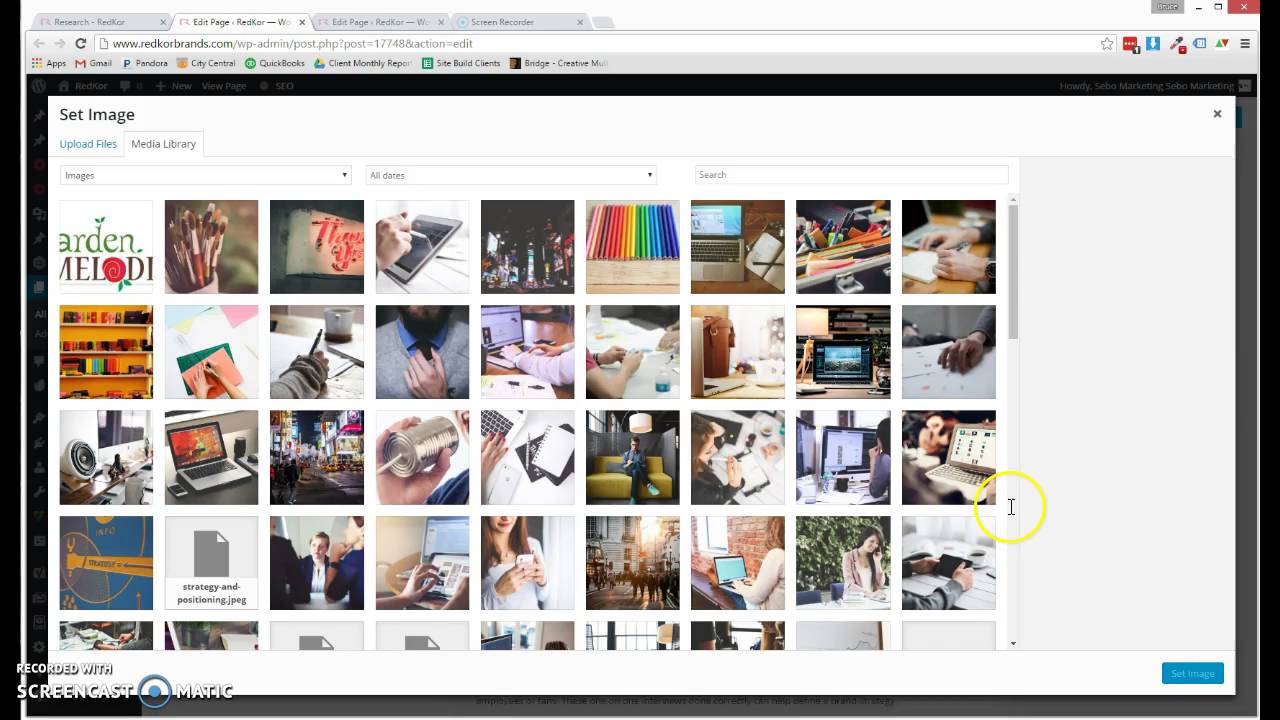Close the Research - RedKor browser tab

tap(163, 22)
